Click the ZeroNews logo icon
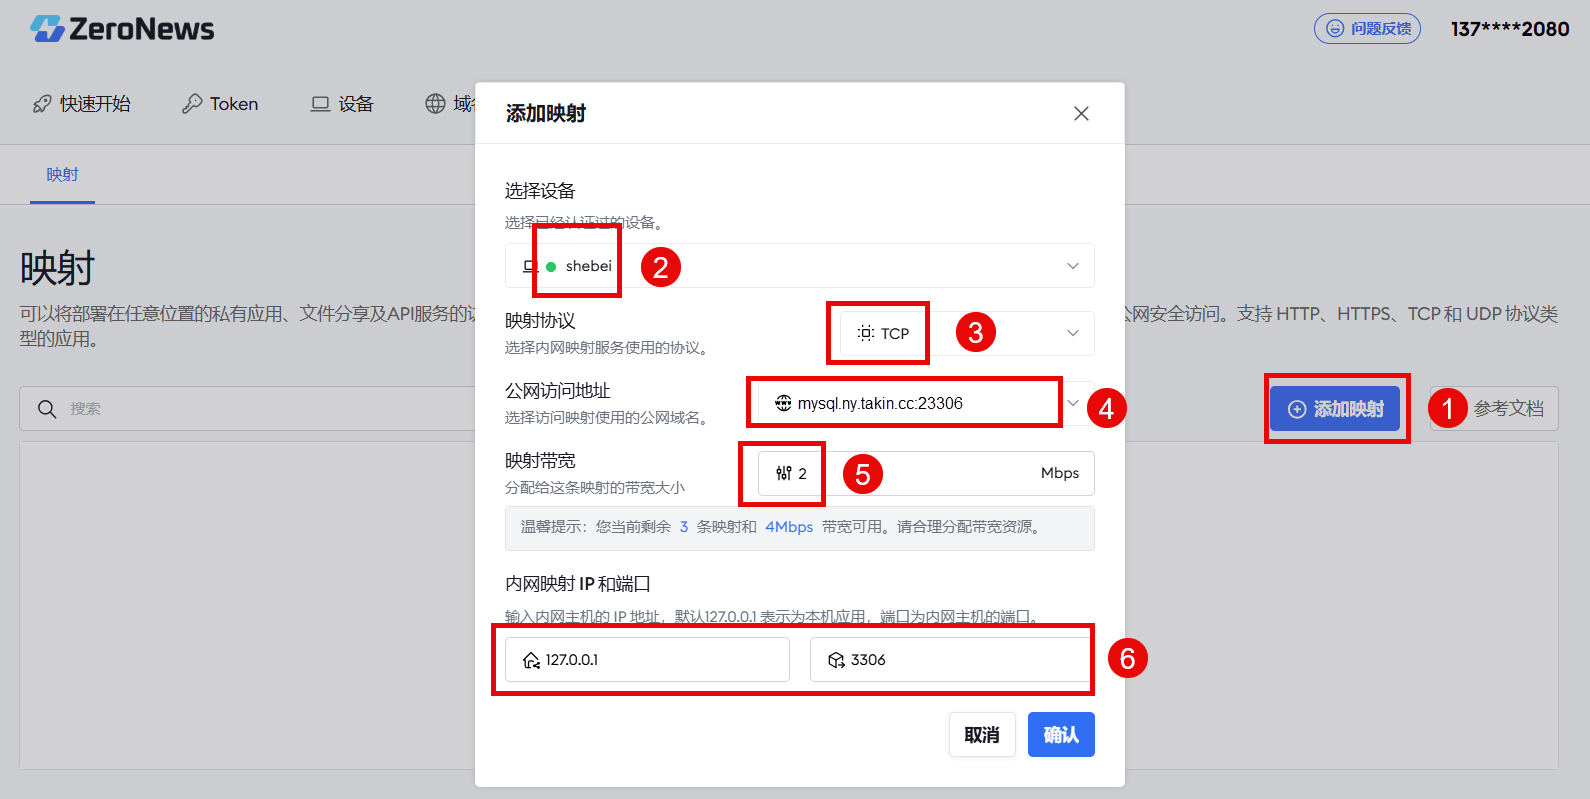 (46, 29)
